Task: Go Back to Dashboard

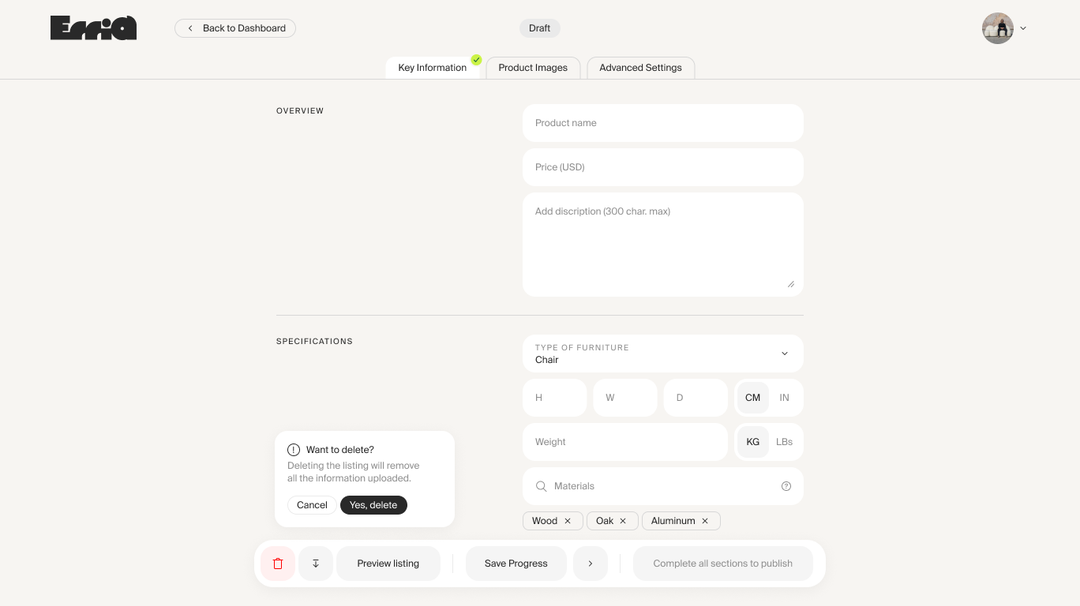Action: (236, 28)
